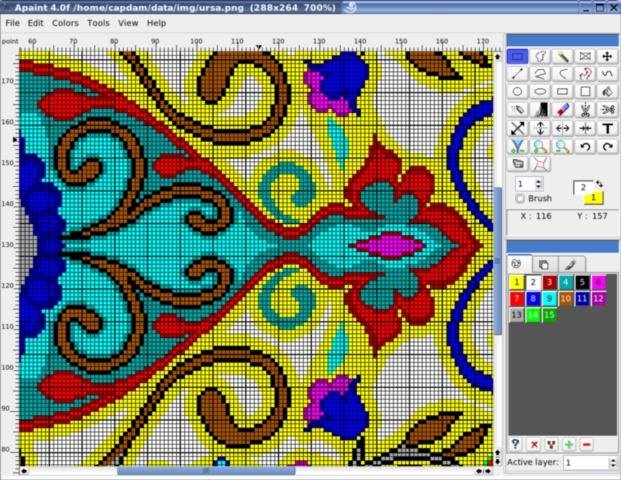Pick orange color swatch number 10

[x=566, y=299]
